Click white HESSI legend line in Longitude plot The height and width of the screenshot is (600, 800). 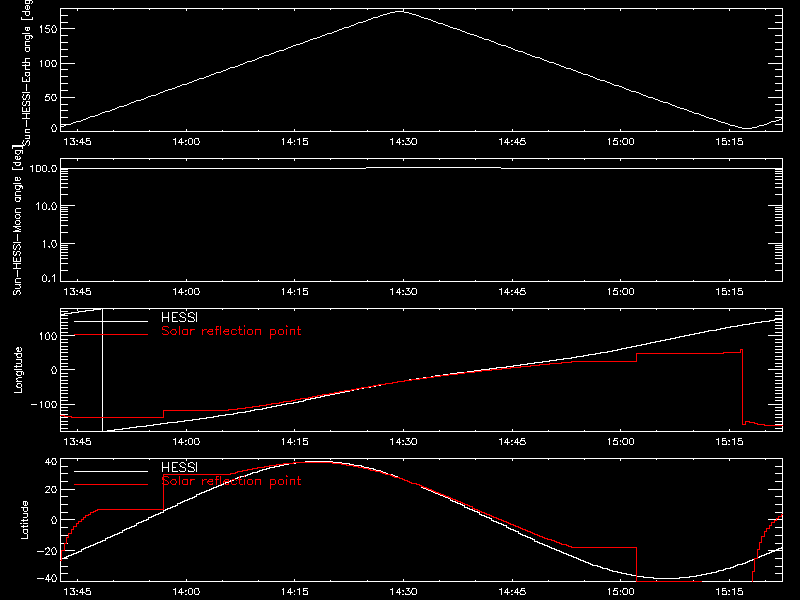[x=111, y=321]
